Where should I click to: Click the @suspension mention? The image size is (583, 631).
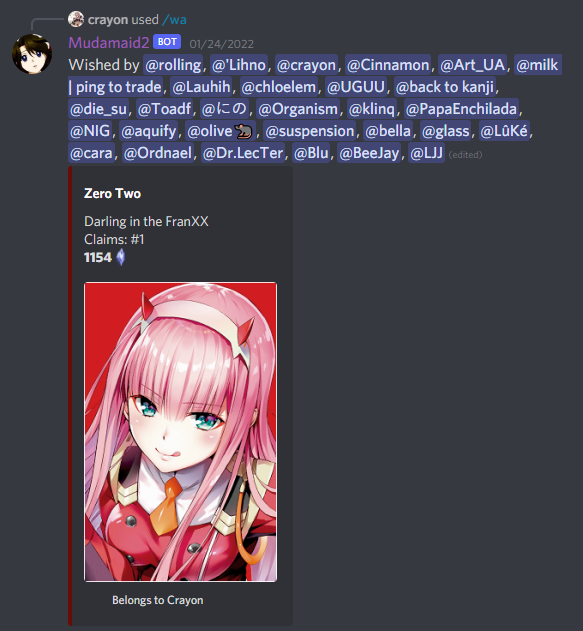point(310,131)
